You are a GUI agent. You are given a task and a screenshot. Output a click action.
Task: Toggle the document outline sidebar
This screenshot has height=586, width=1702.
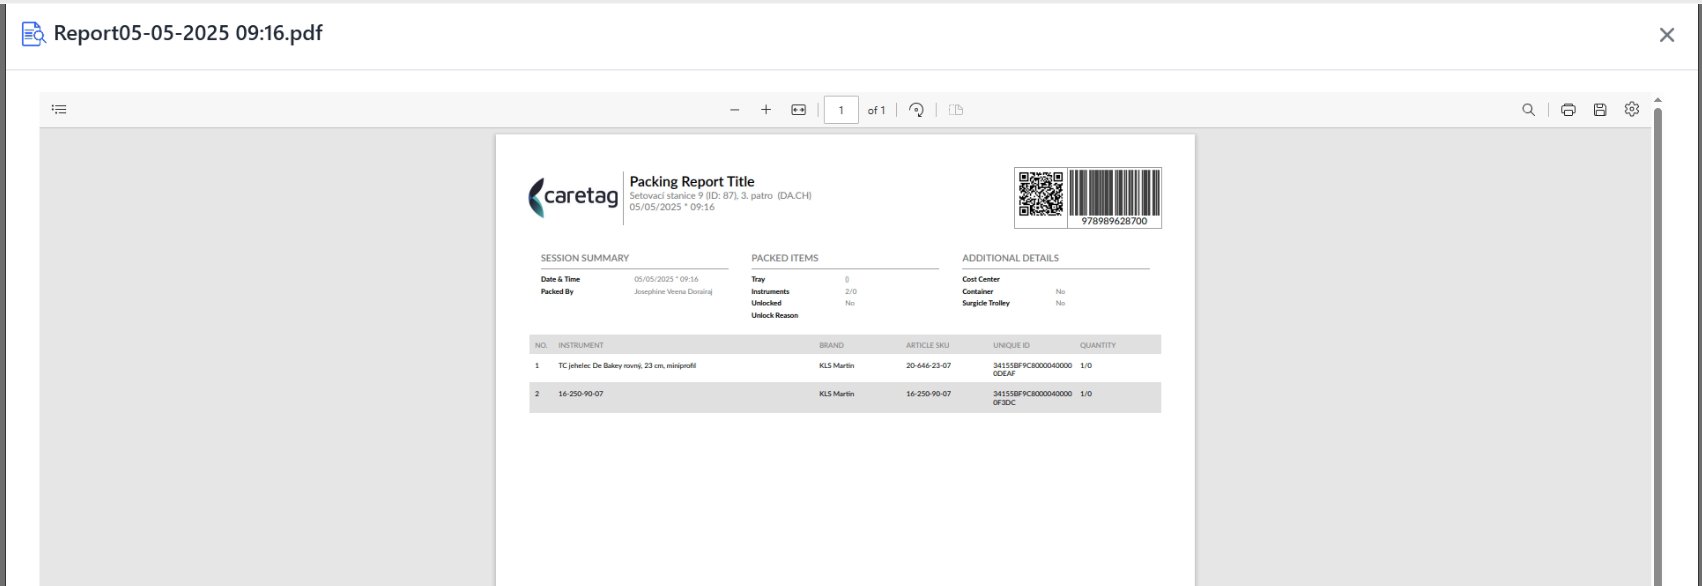(x=59, y=110)
